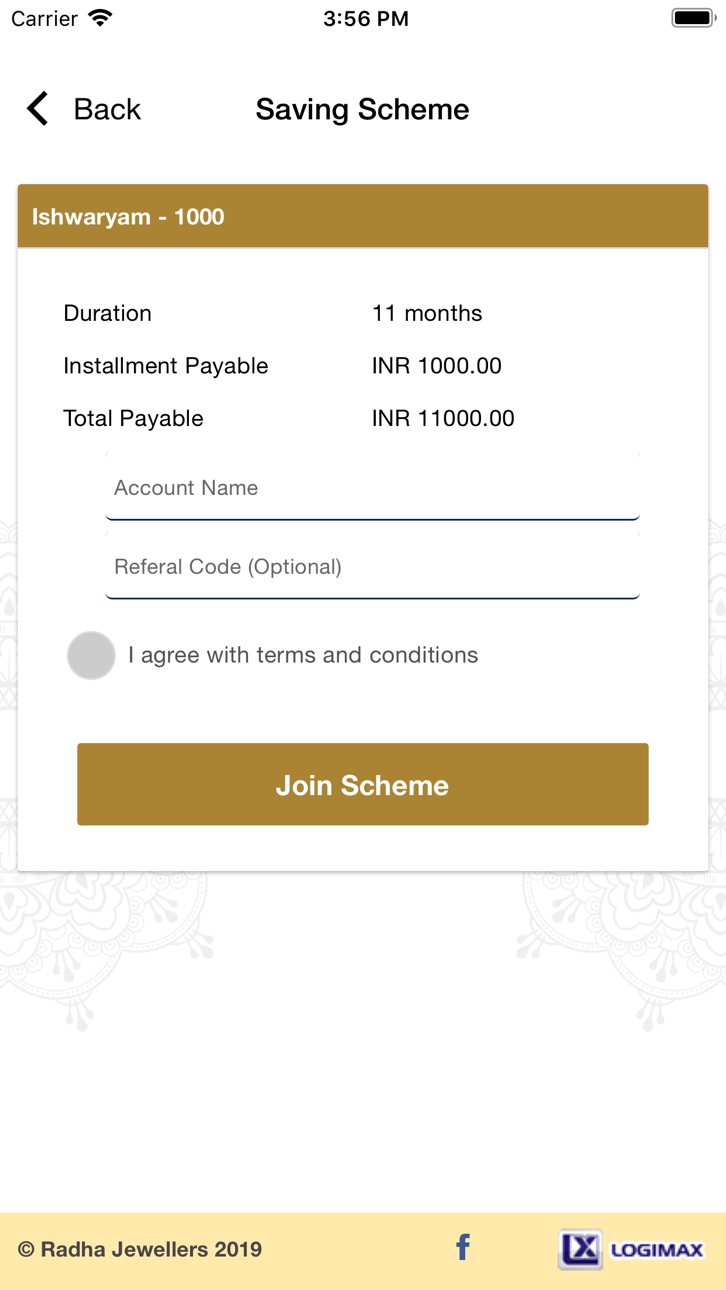
Task: Tap the 'I agree with terms' label
Action: coord(303,655)
